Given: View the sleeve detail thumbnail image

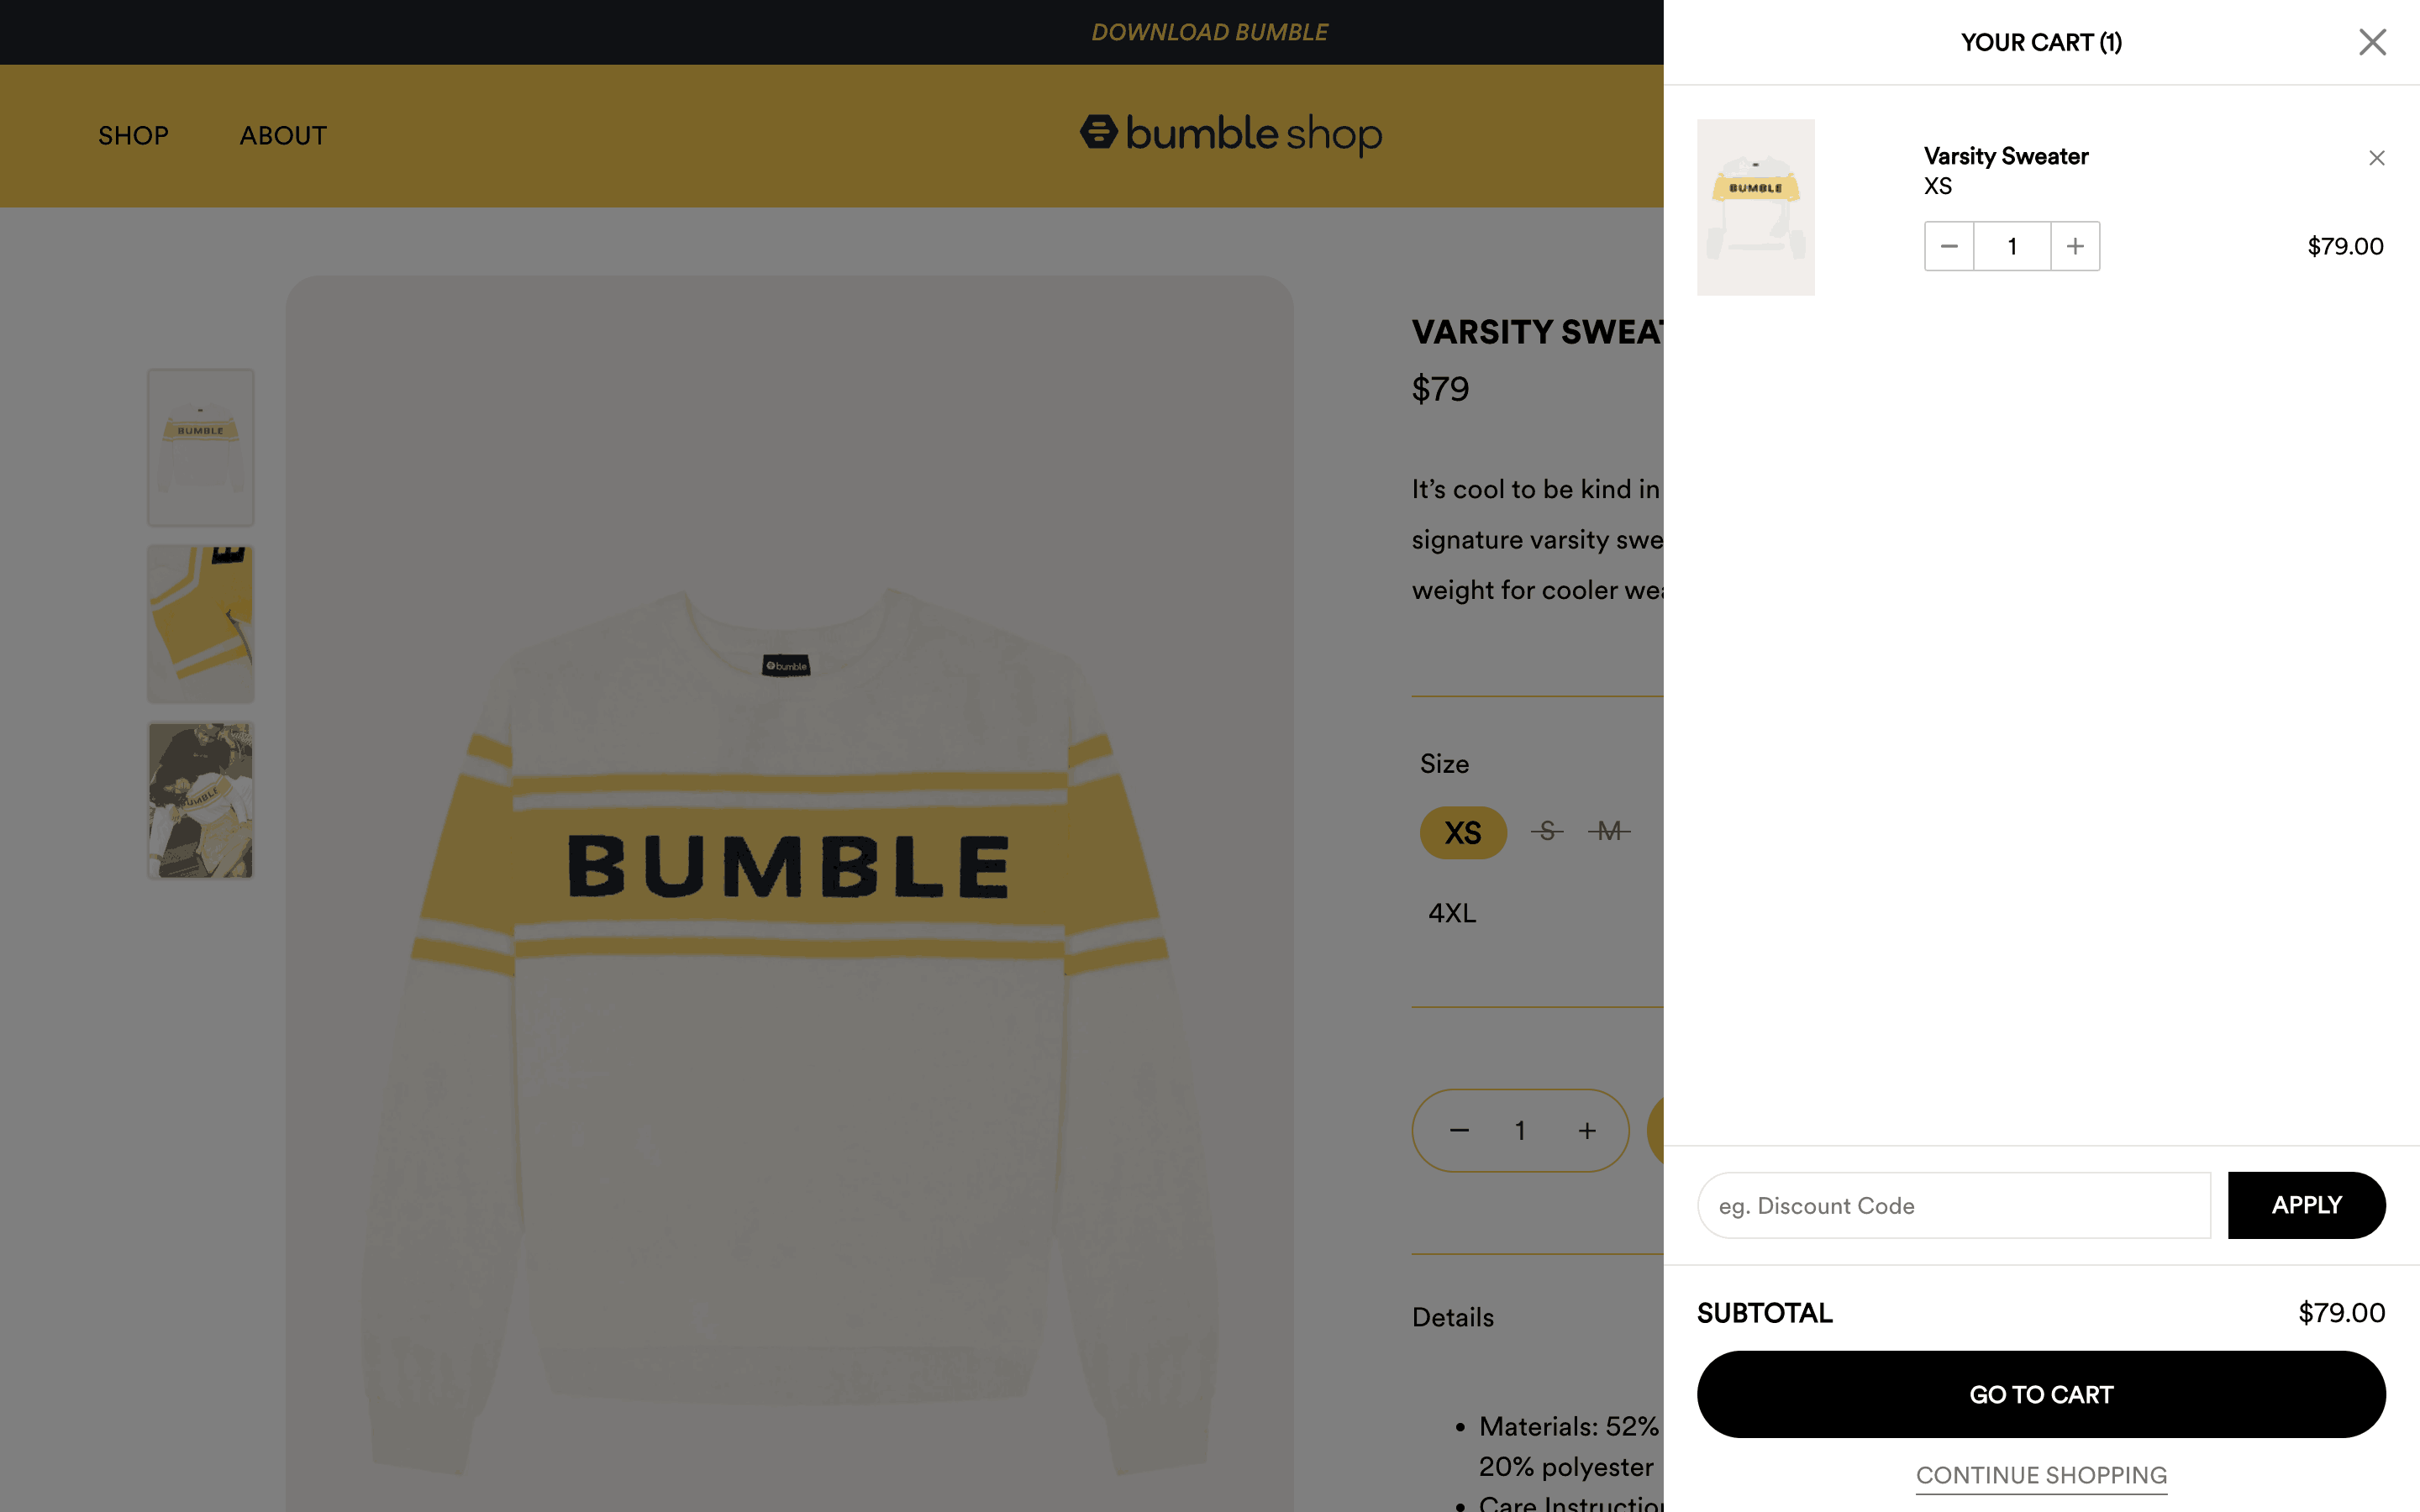Looking at the screenshot, I should coord(201,624).
